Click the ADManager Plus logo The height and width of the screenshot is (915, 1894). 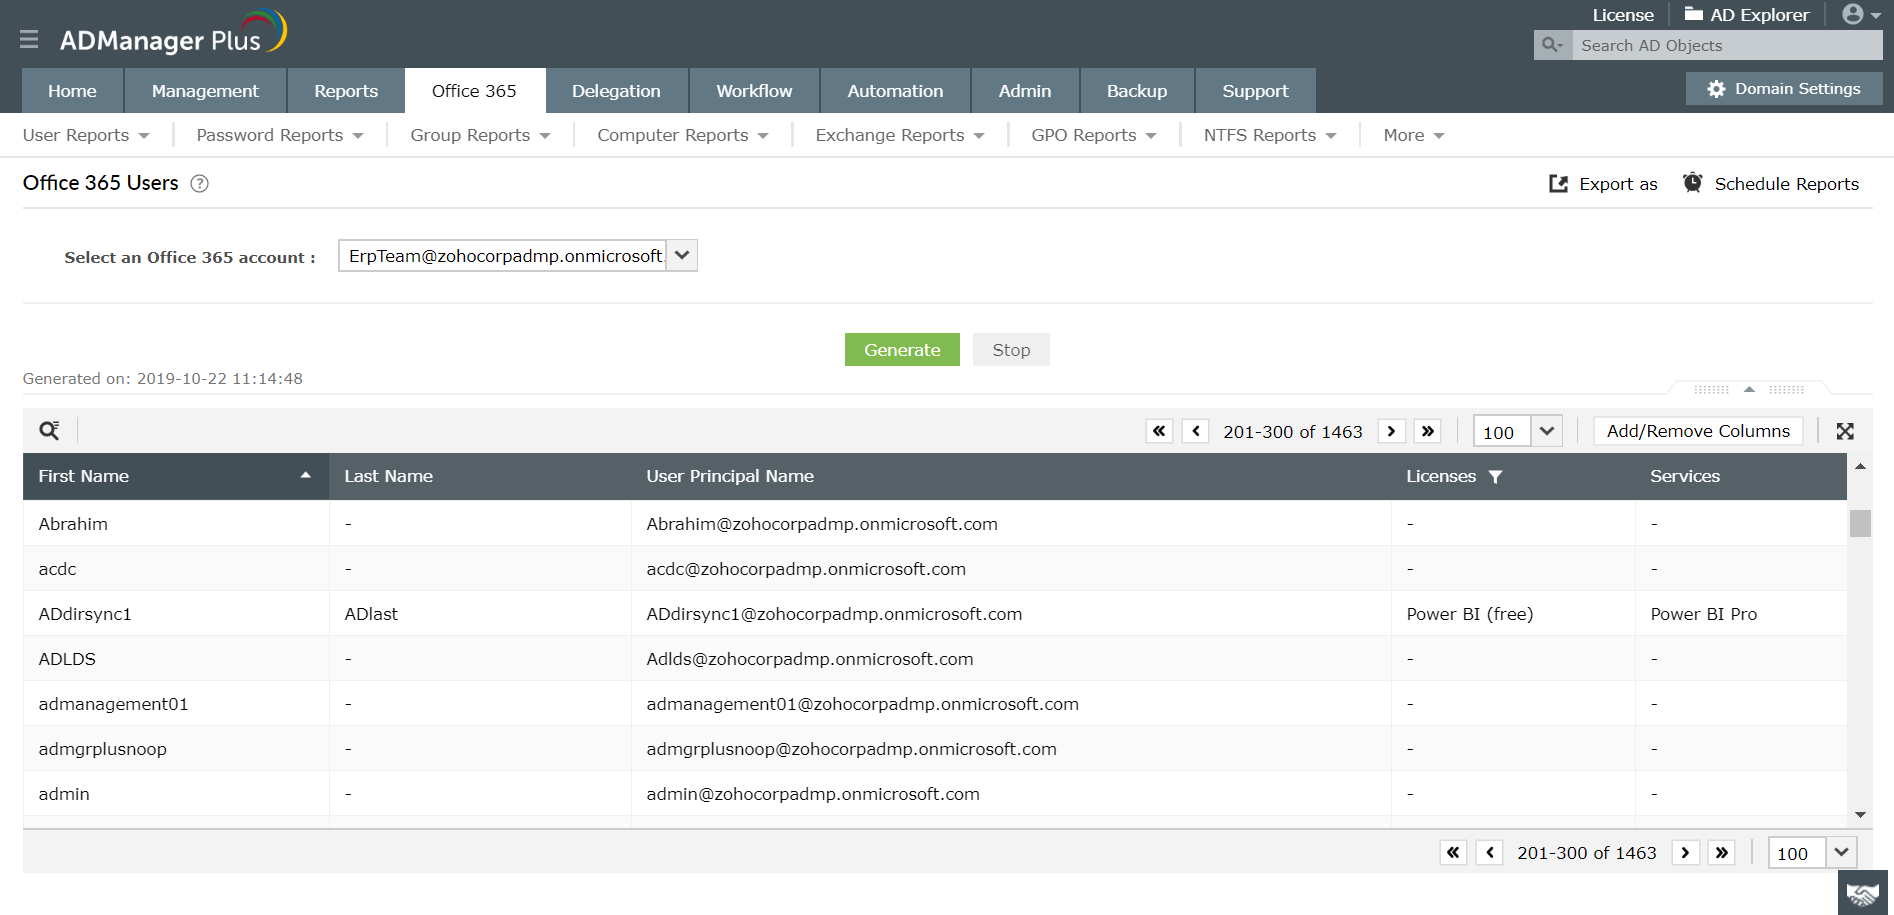click(173, 34)
